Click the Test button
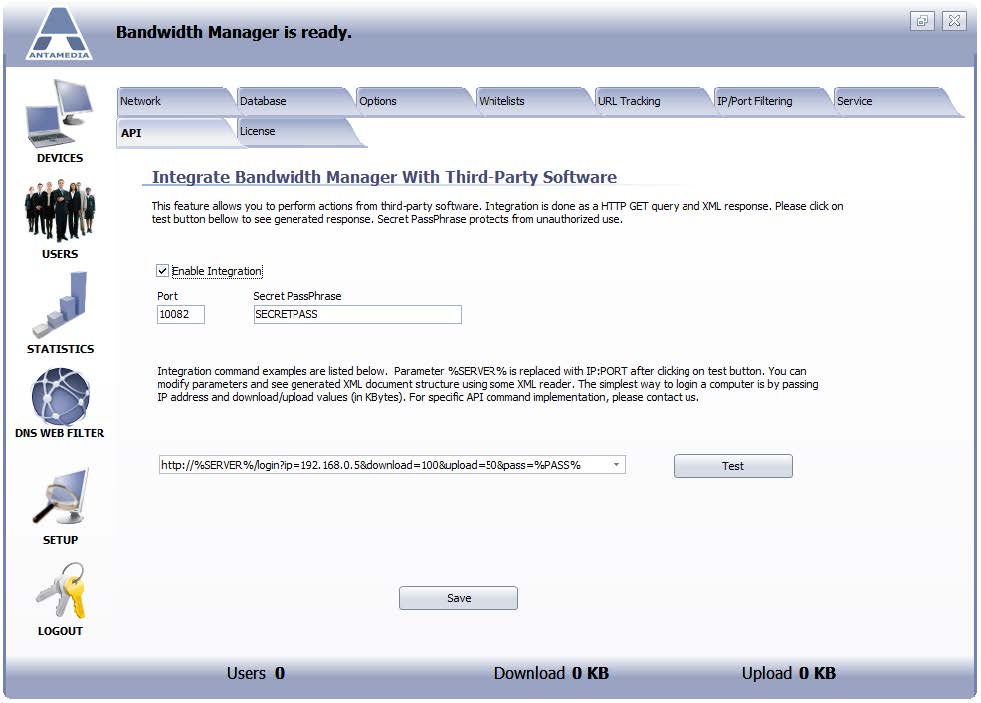 pyautogui.click(x=733, y=466)
